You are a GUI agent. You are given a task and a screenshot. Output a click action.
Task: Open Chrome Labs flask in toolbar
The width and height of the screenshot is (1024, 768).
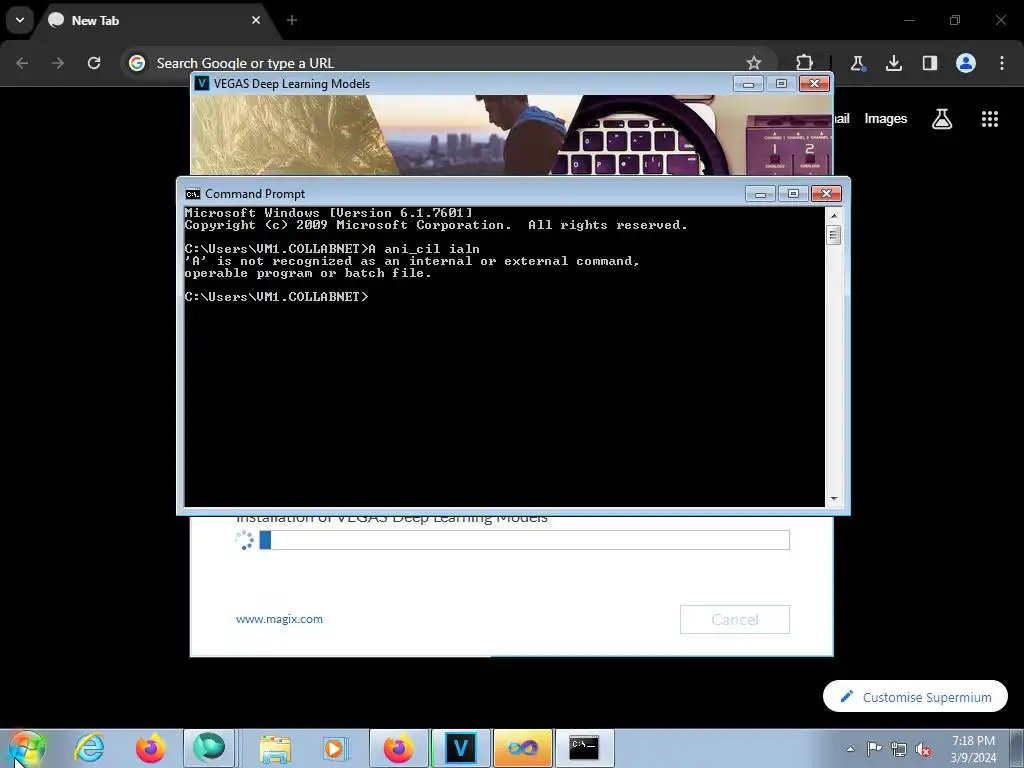point(857,63)
